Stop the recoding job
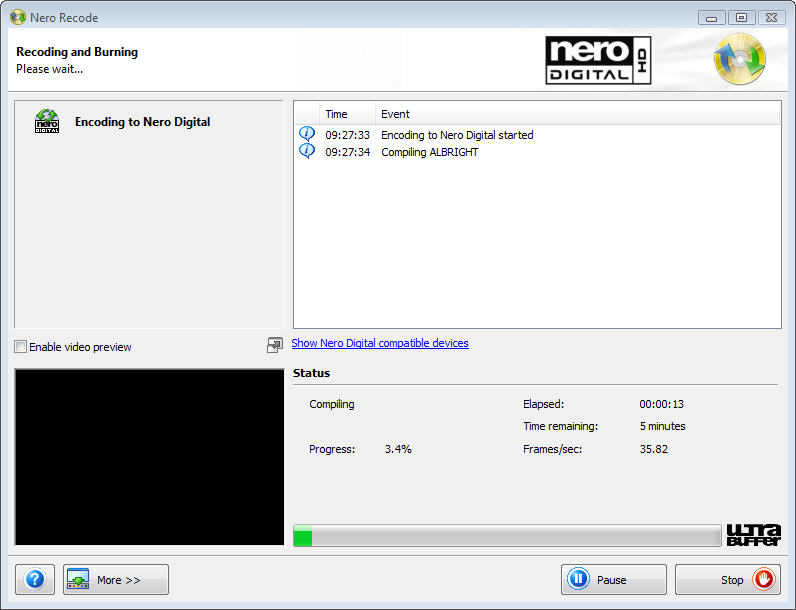Screen dimensions: 796x610 727,579
